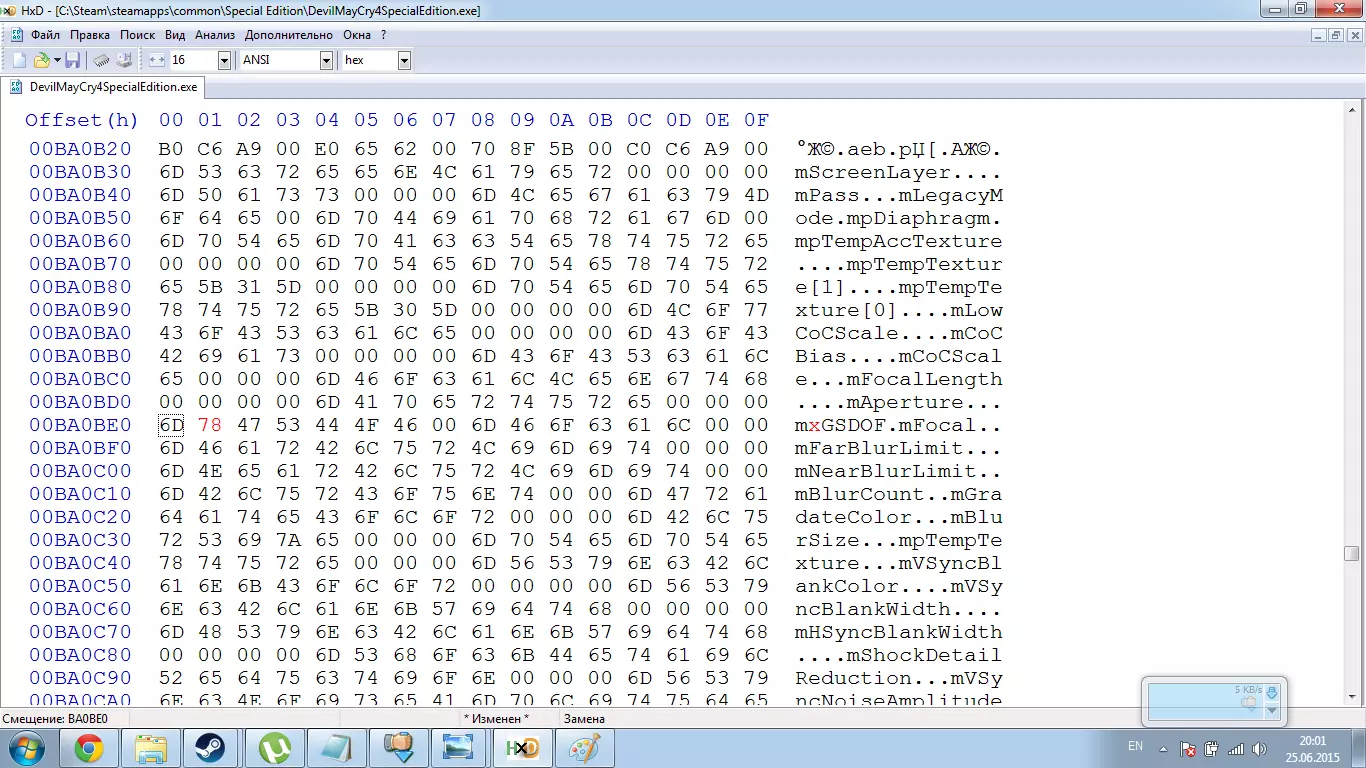1366x768 pixels.
Task: Click the Offset(h) column header
Action: [82, 120]
